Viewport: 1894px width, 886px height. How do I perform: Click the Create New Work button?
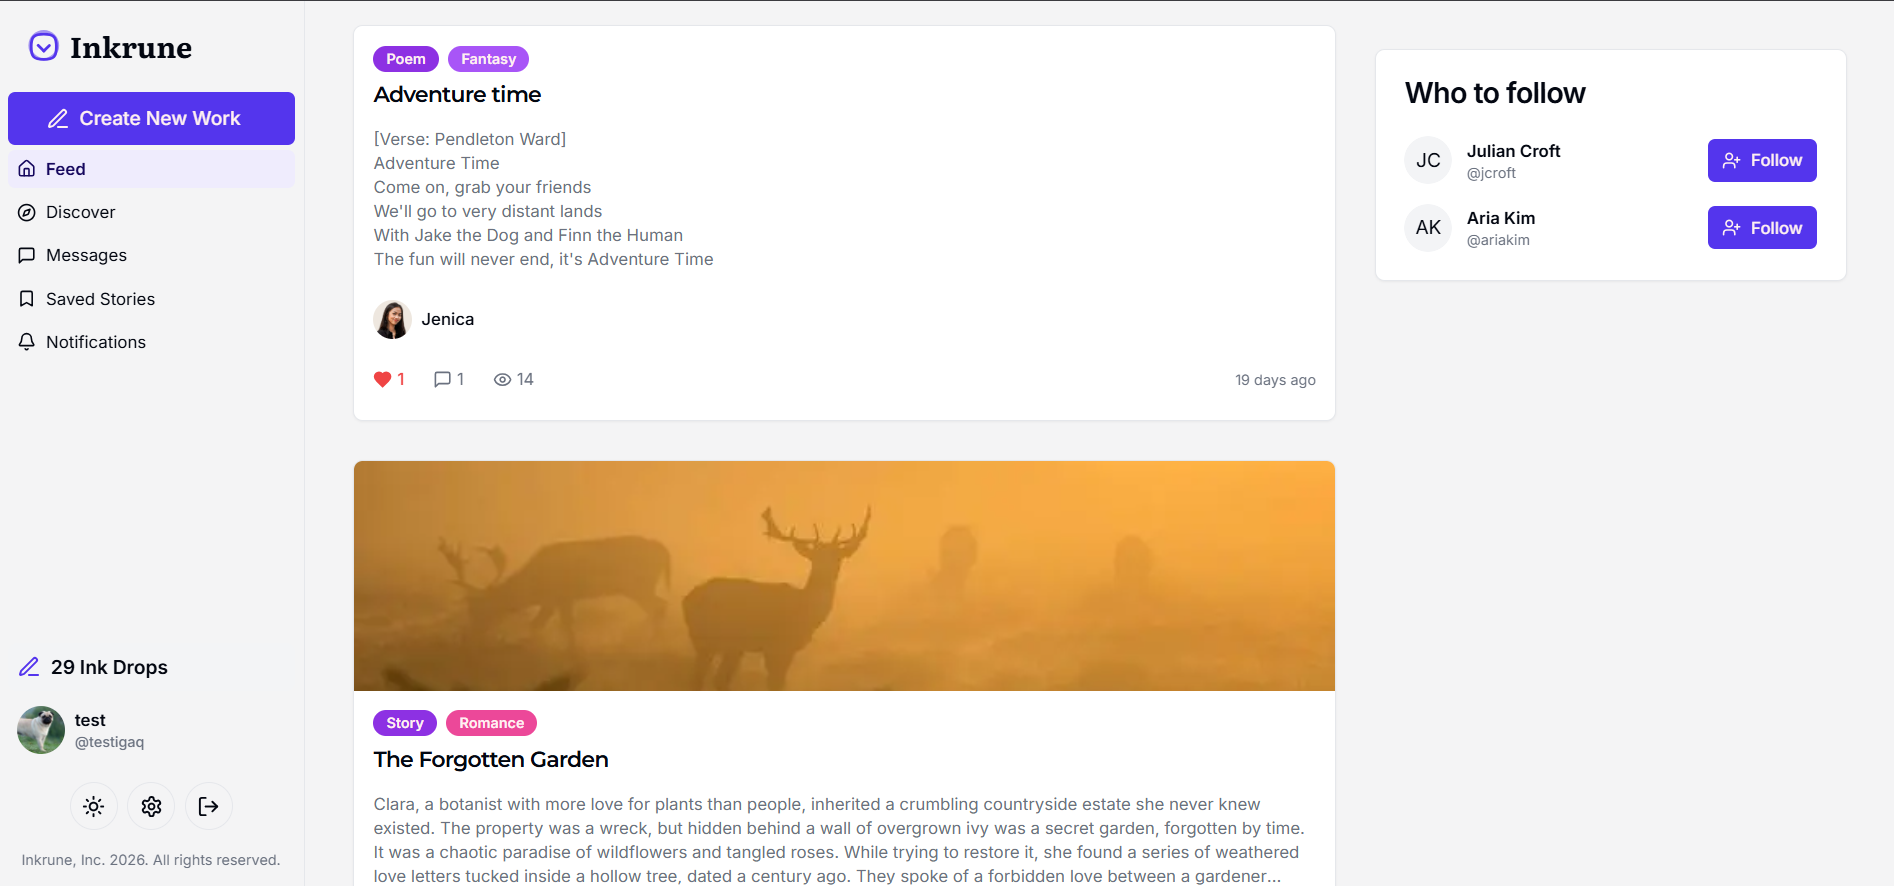pos(151,118)
